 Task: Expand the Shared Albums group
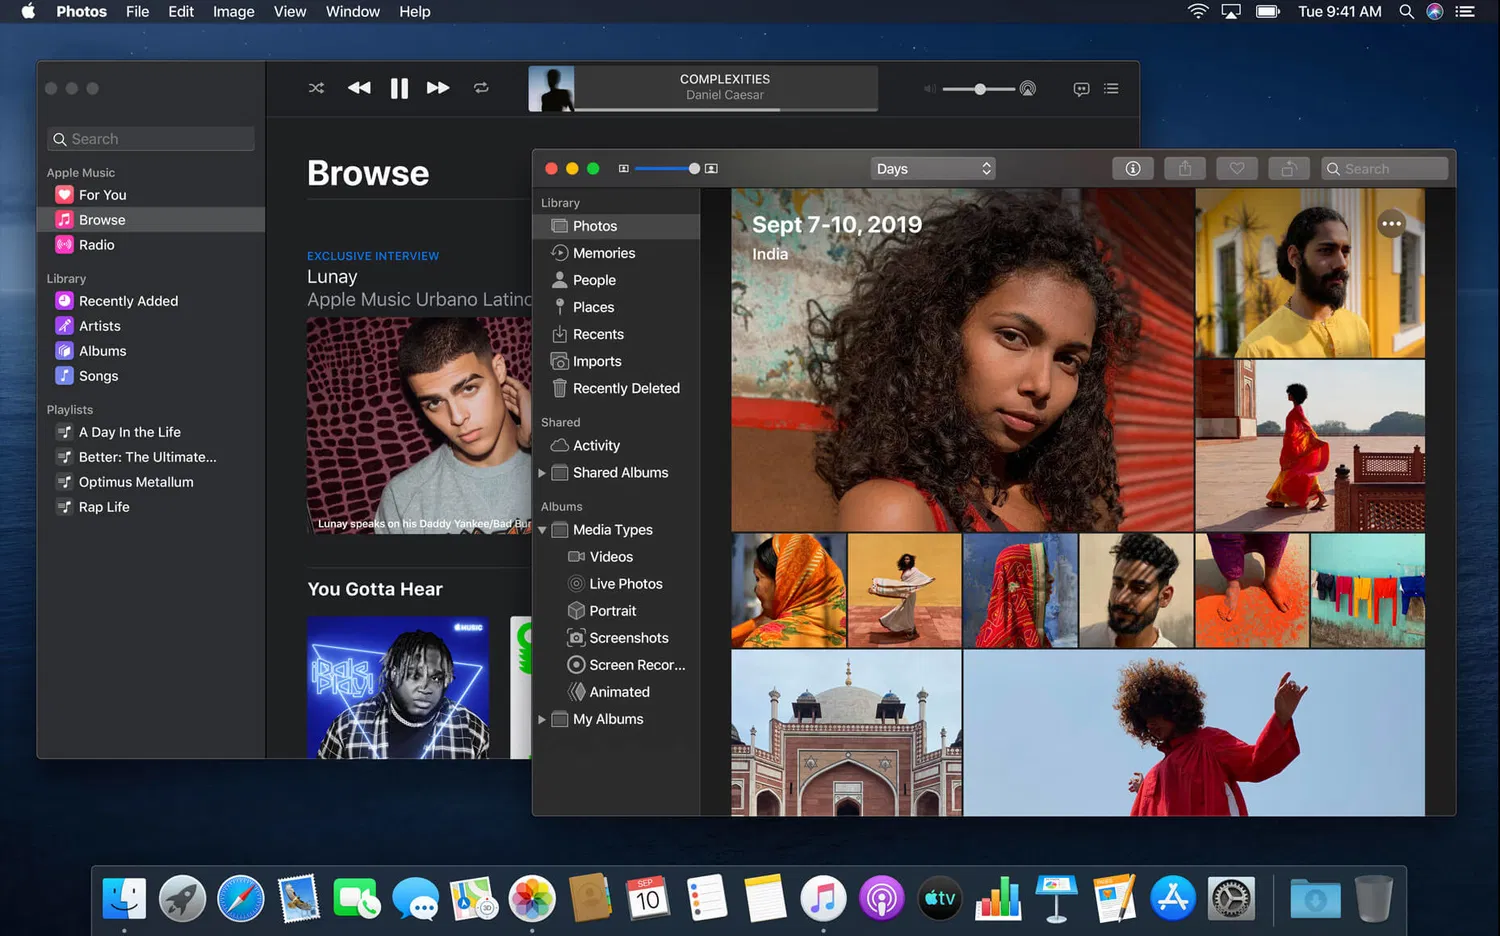tap(542, 473)
